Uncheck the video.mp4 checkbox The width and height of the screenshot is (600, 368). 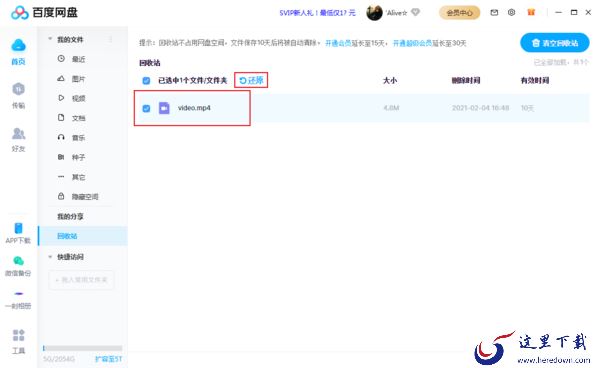click(x=146, y=108)
